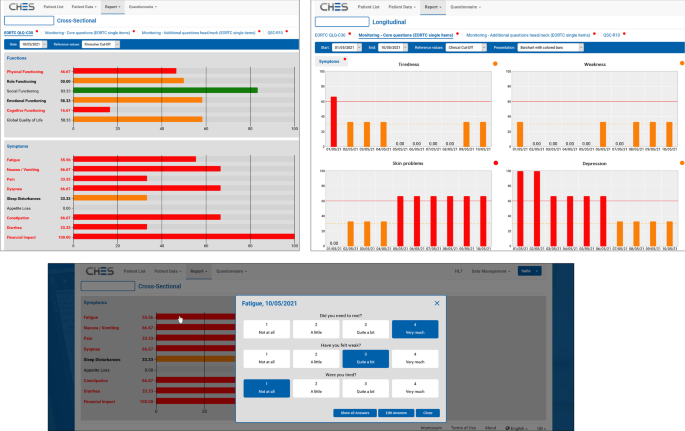
Task: Click the CHES logo in the bottom dialog screenshot
Action: pos(100,271)
